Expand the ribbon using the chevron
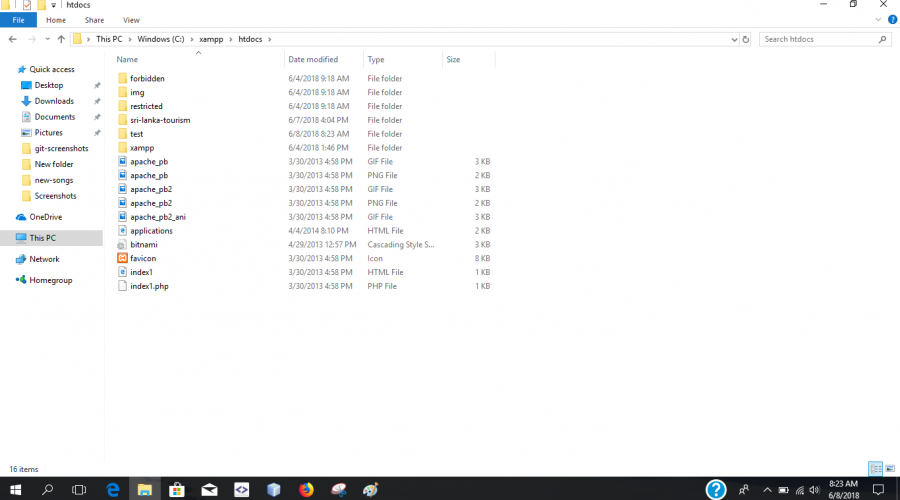900x500 pixels. [878, 19]
